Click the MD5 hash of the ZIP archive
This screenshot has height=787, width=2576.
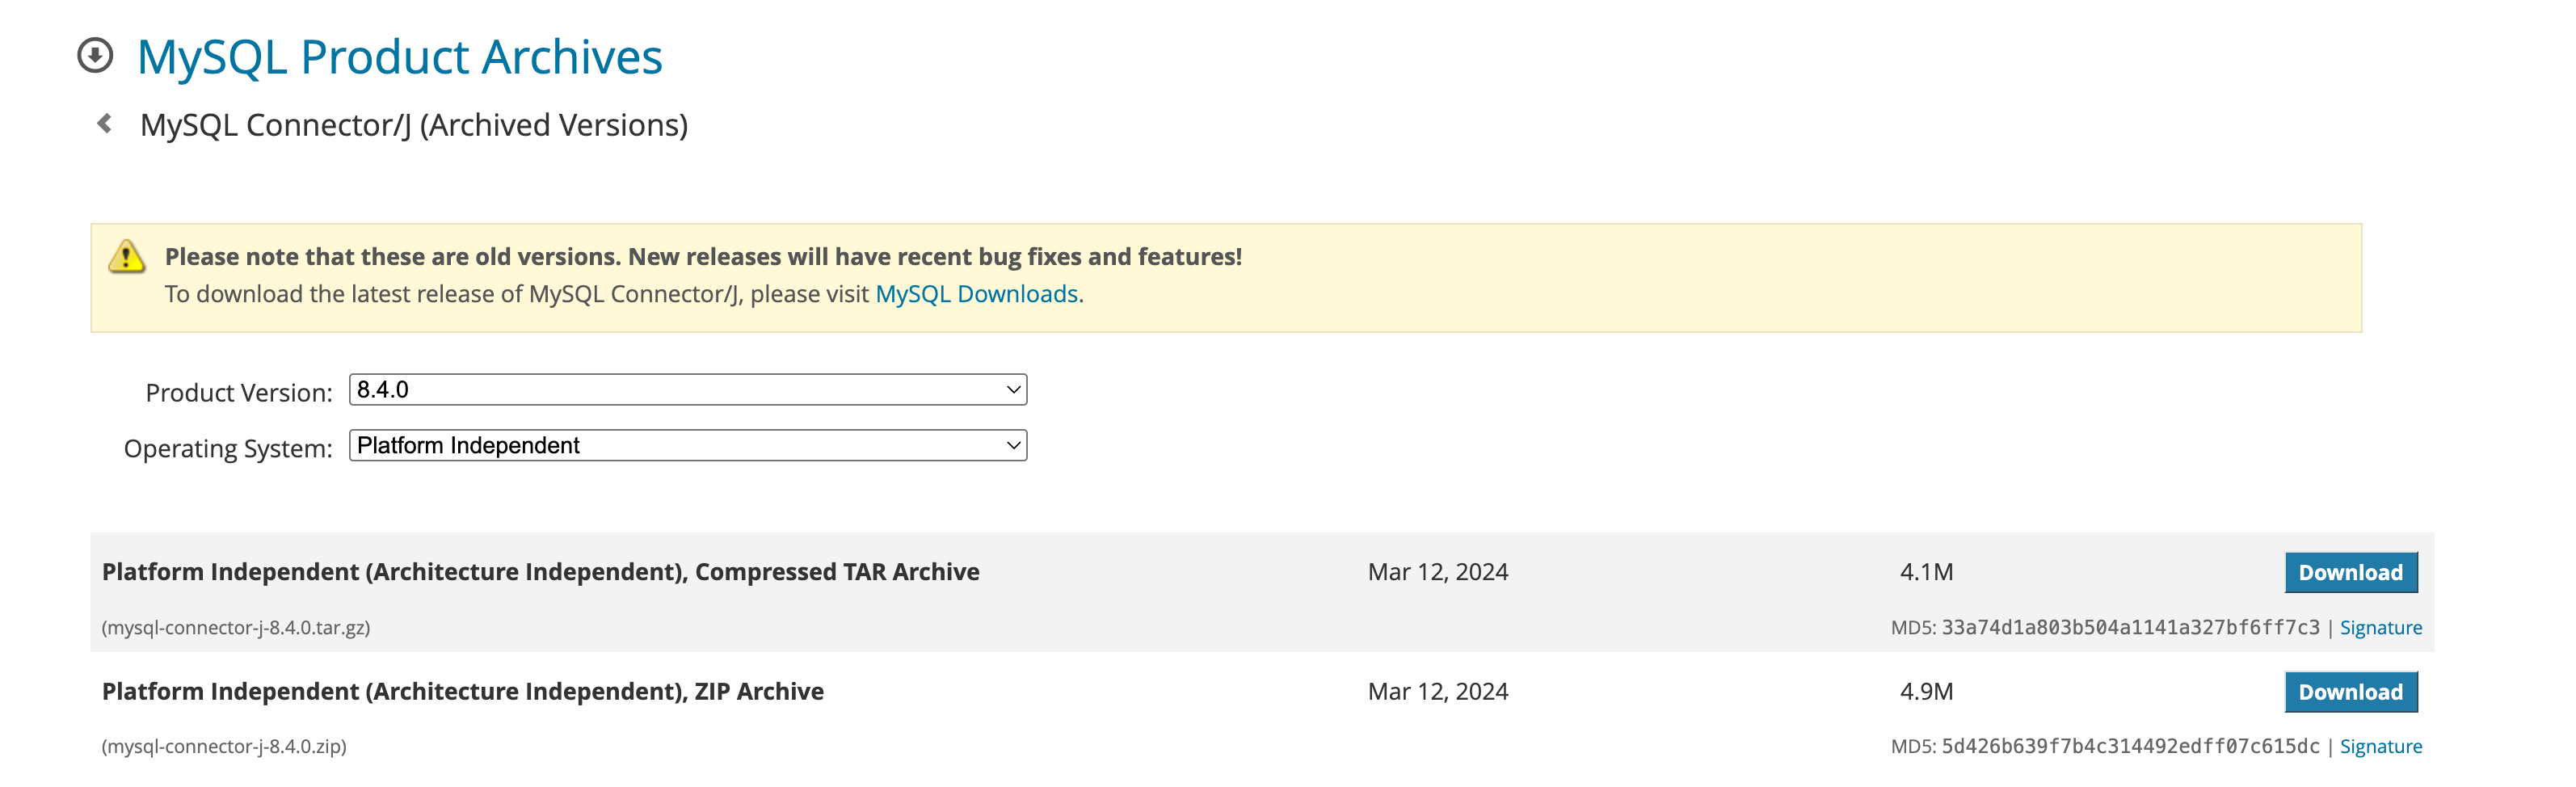[2129, 747]
